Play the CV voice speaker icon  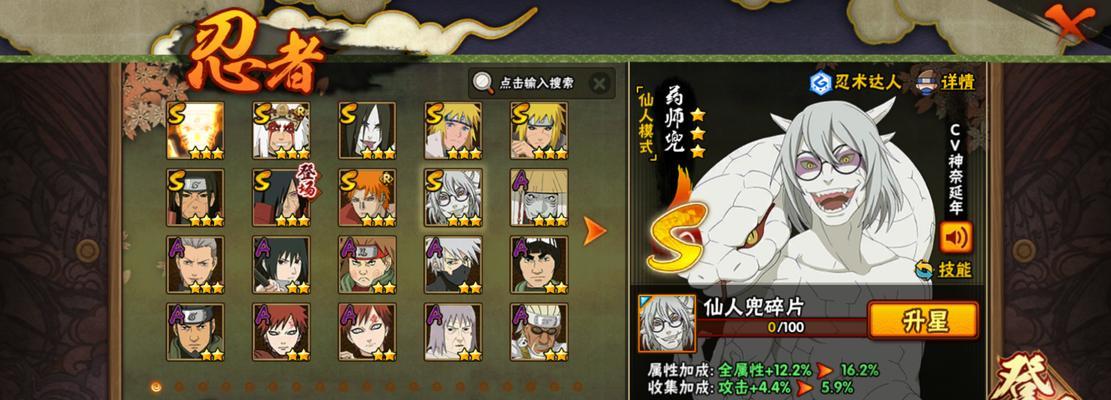956,238
